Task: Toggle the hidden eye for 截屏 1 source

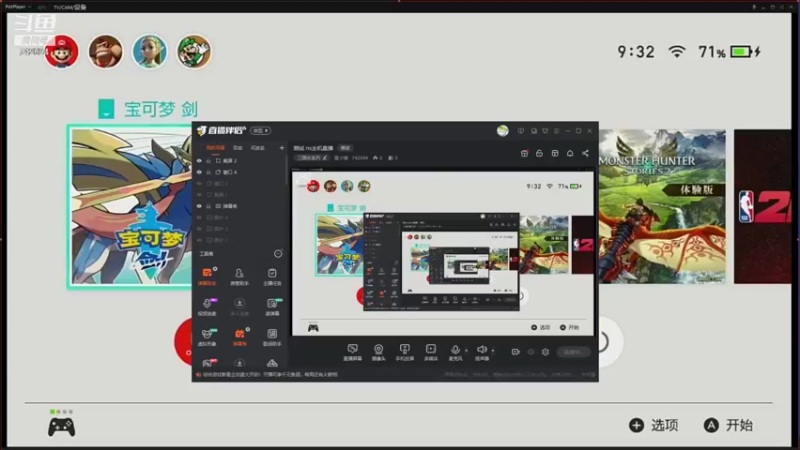Action: [199, 194]
